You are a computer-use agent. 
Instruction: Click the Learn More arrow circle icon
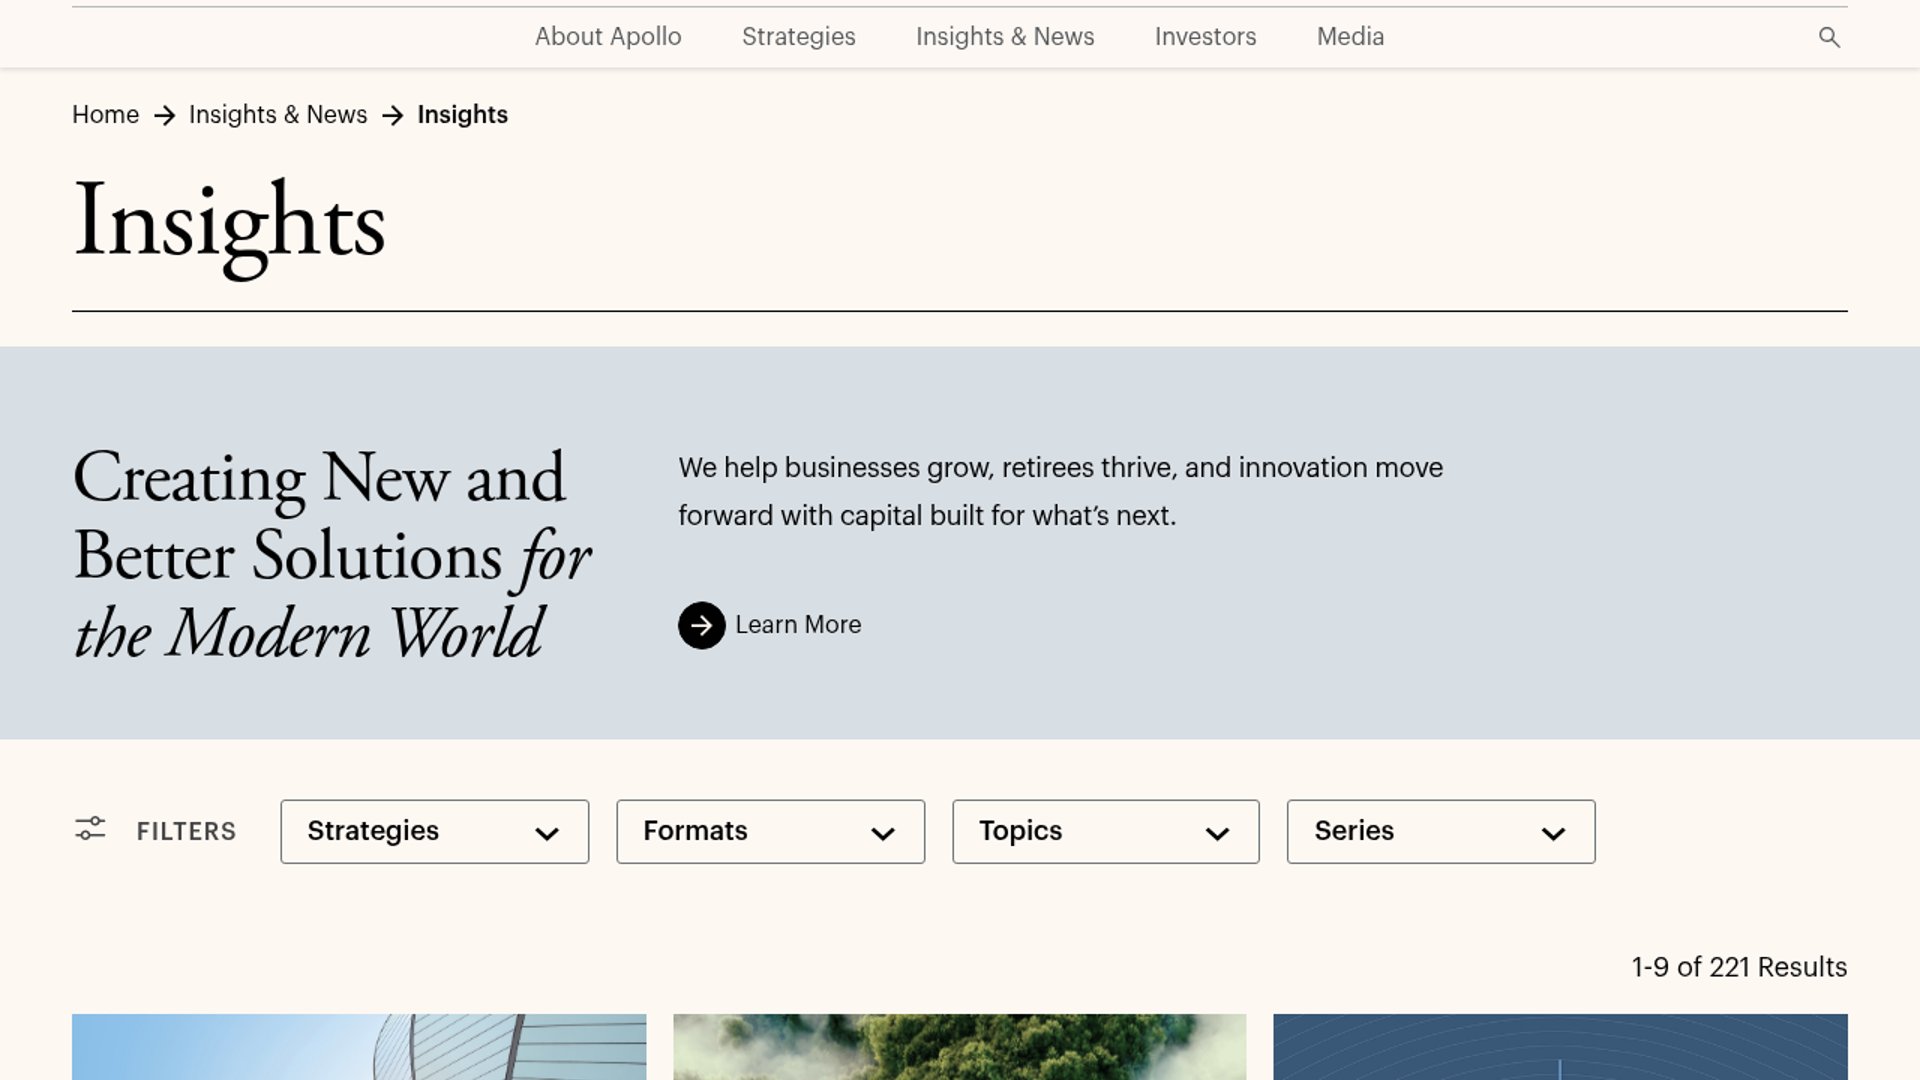[x=701, y=625]
